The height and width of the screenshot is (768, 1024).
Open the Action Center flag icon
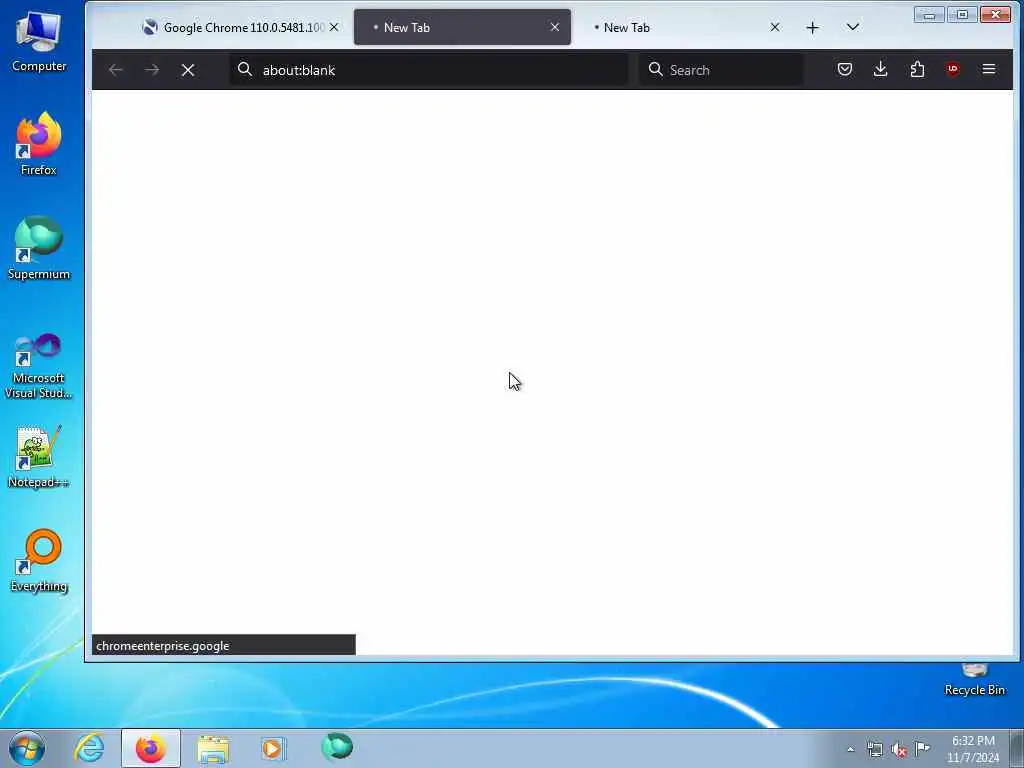[x=923, y=749]
